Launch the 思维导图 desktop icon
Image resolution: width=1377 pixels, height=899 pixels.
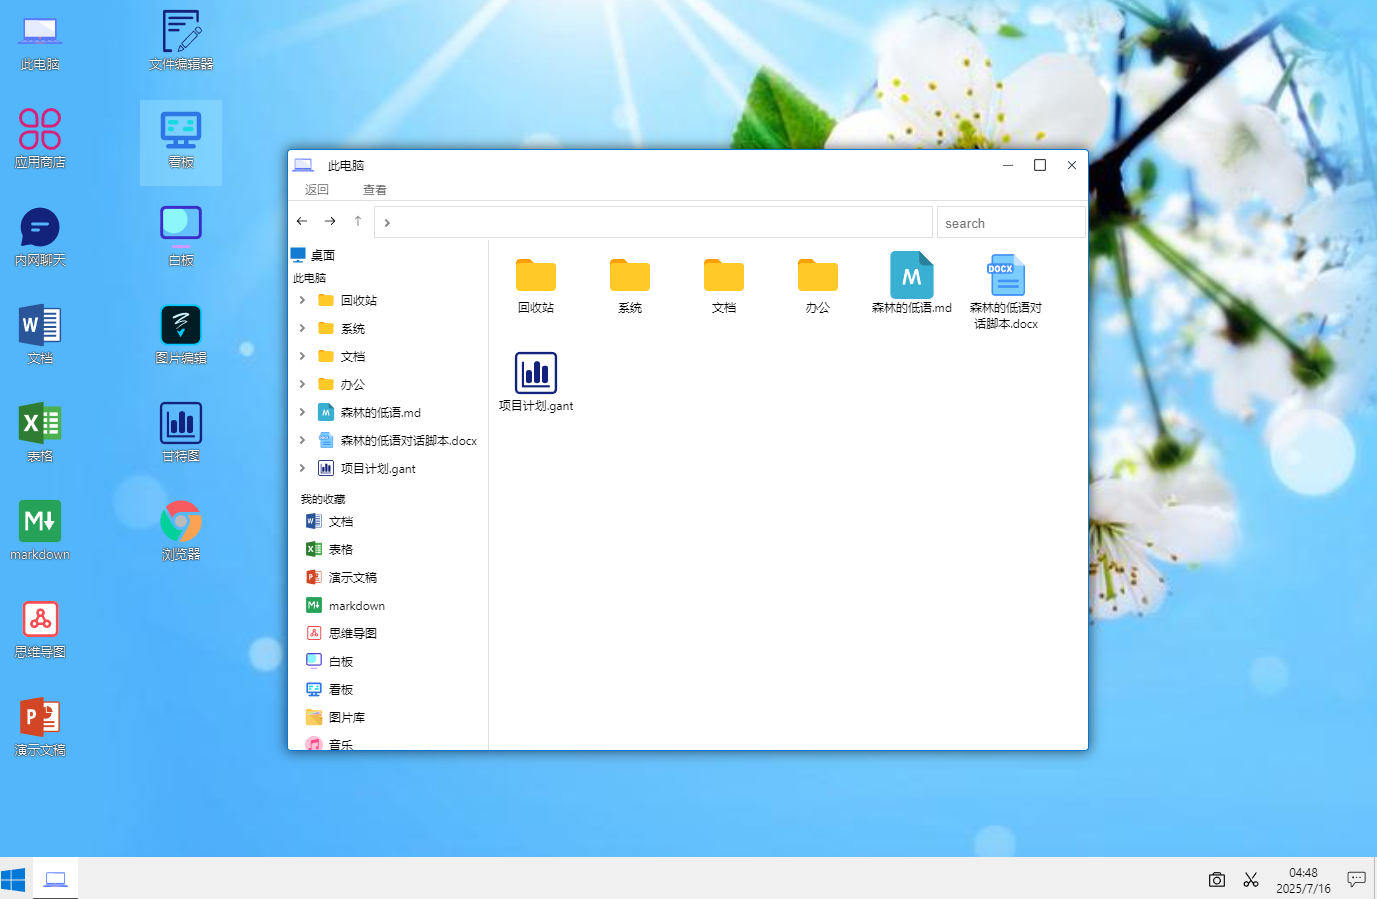40,629
